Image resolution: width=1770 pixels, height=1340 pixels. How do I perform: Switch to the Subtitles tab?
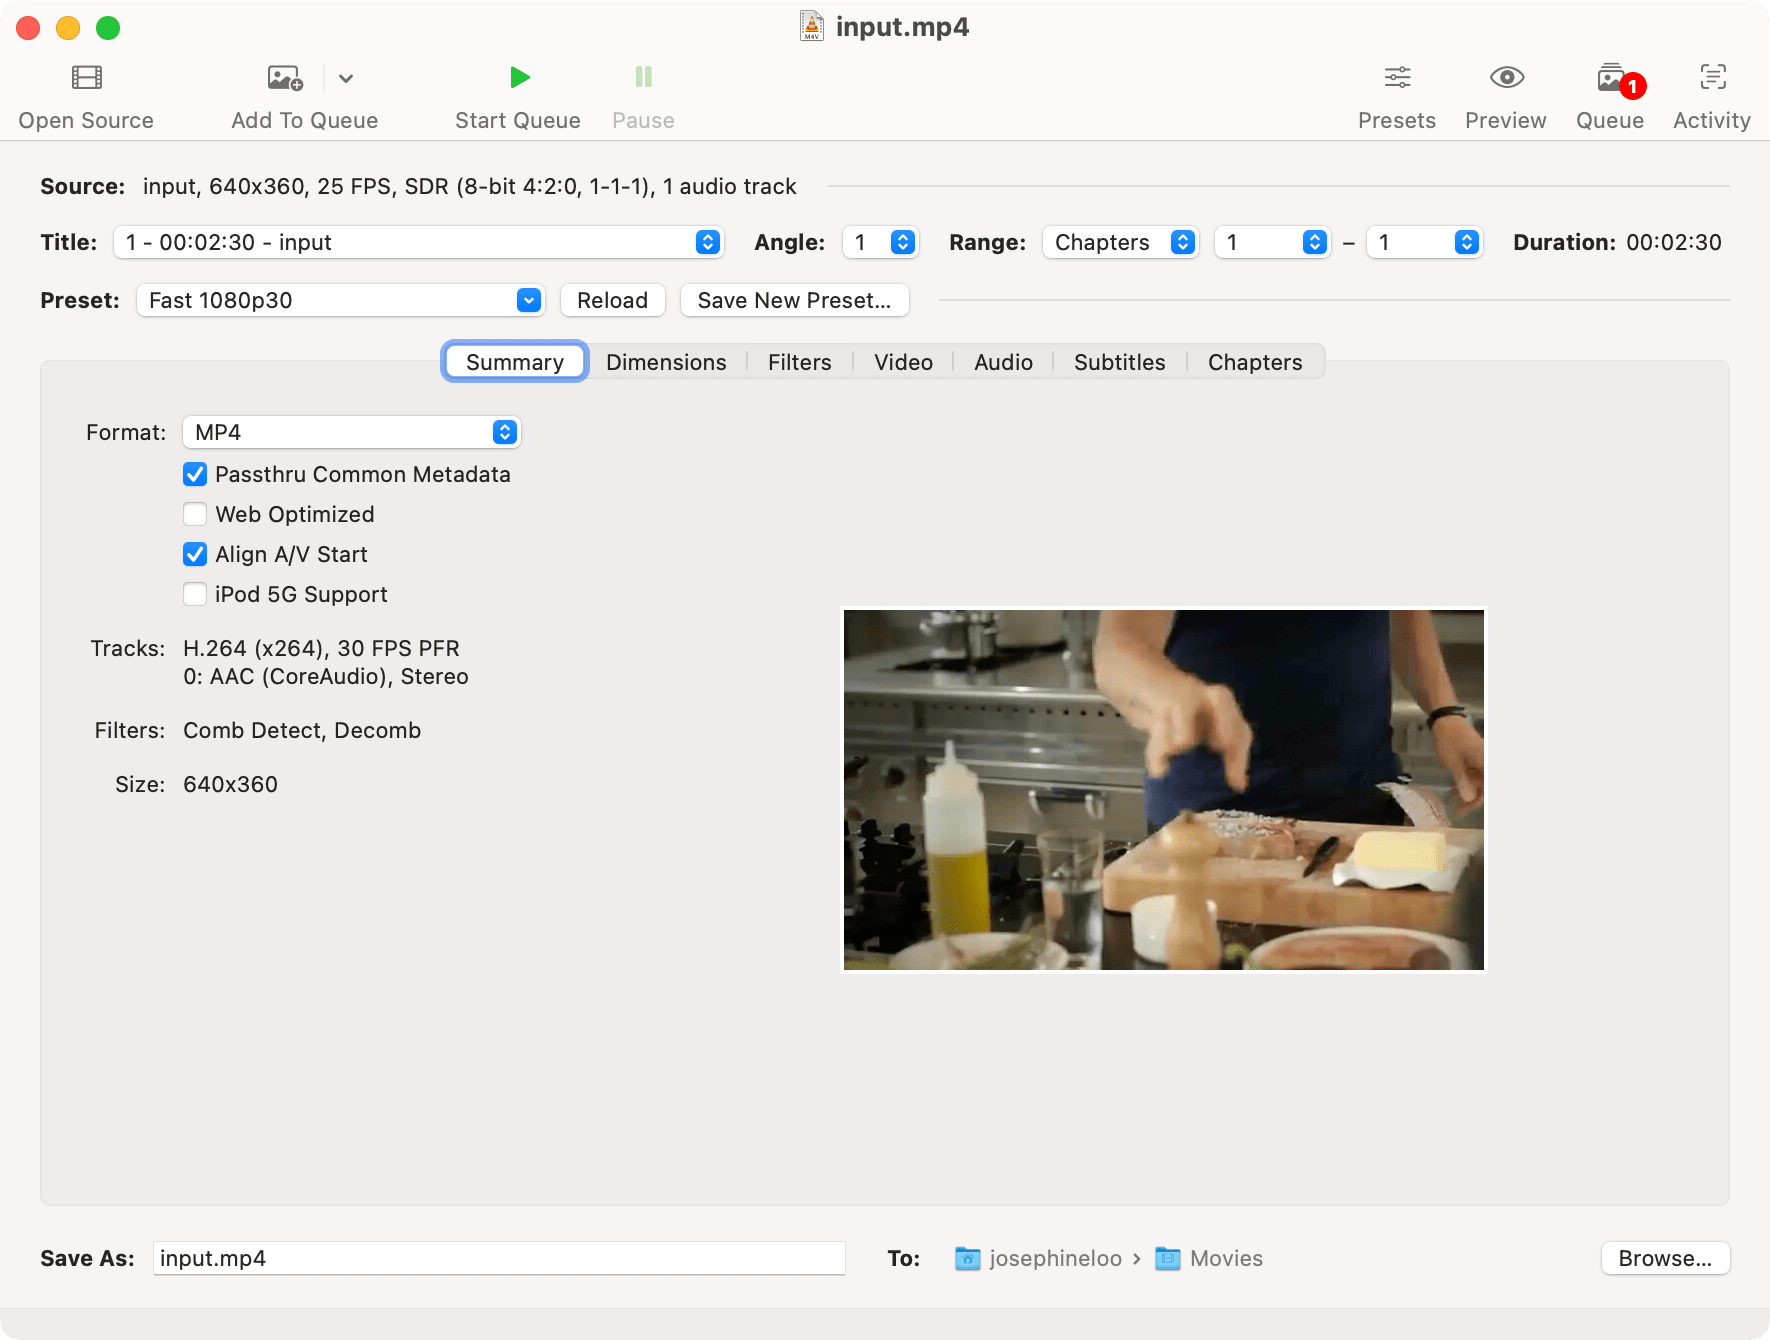[x=1119, y=362]
